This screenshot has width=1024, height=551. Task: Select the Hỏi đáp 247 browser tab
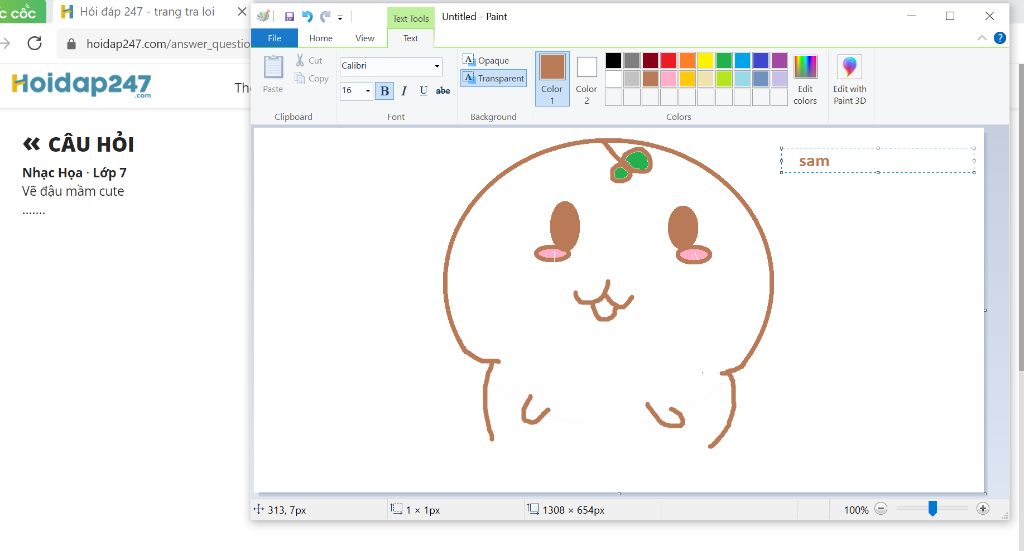click(x=147, y=11)
